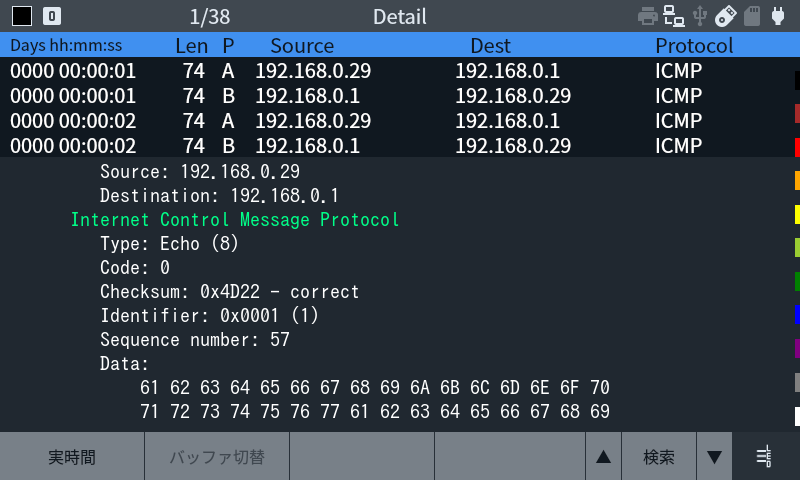
Task: Click the バッファ切替 button
Action: click(217, 456)
